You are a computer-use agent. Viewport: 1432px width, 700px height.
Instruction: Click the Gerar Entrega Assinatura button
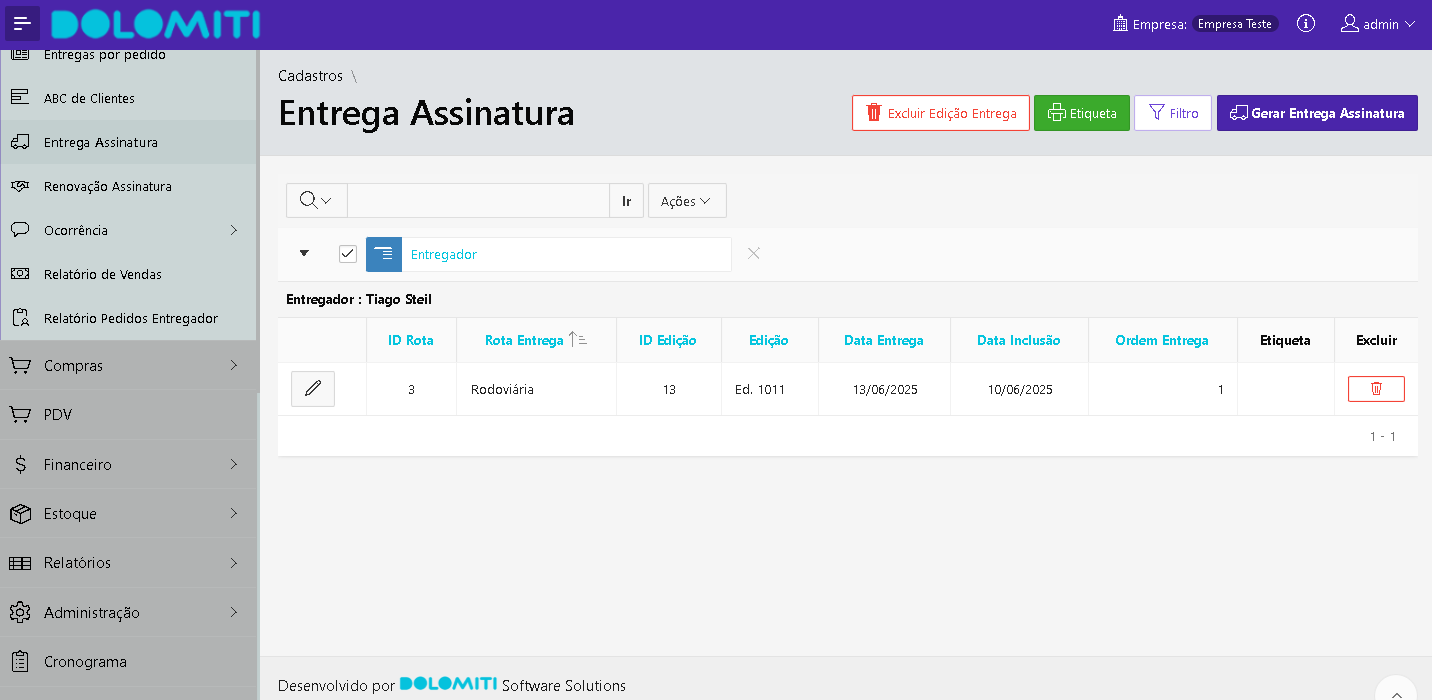pyautogui.click(x=1316, y=113)
